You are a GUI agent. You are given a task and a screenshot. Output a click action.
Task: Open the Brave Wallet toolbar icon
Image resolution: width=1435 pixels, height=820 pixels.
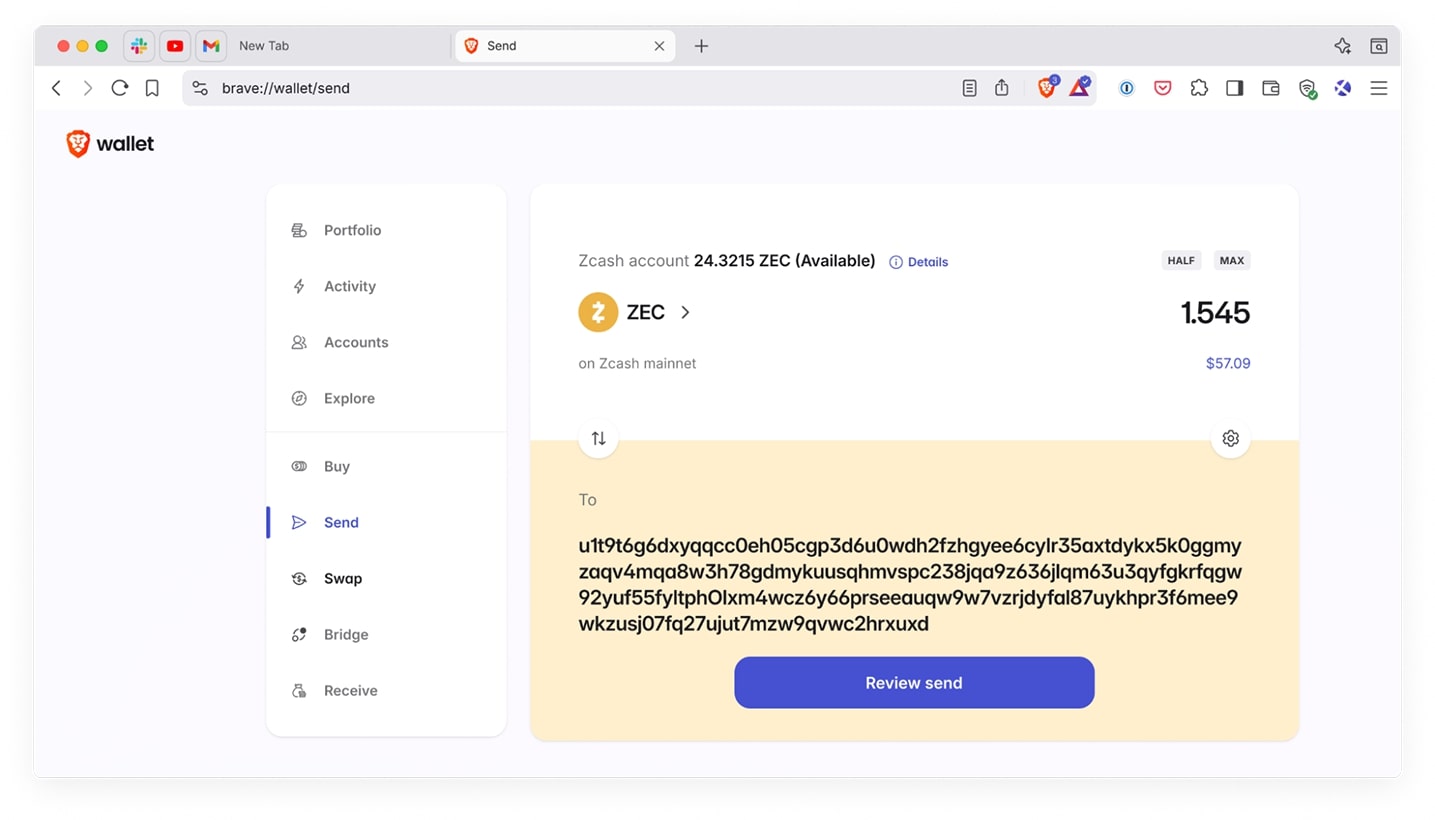1271,88
